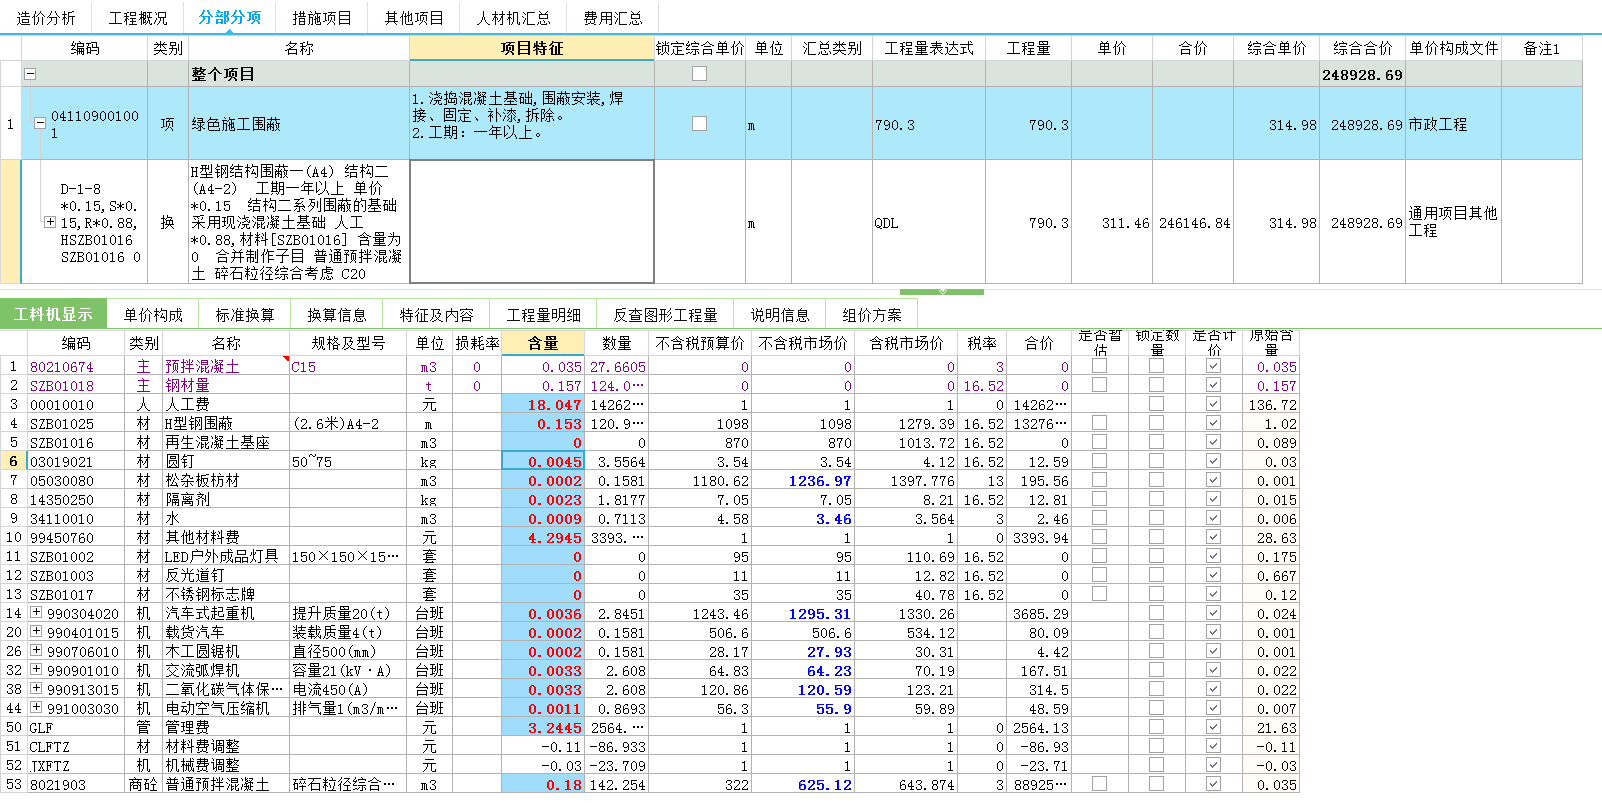Viewport: 1602px width, 803px height.
Task: Expand machine row 990706010 木工圆锯机
Action: 36,651
